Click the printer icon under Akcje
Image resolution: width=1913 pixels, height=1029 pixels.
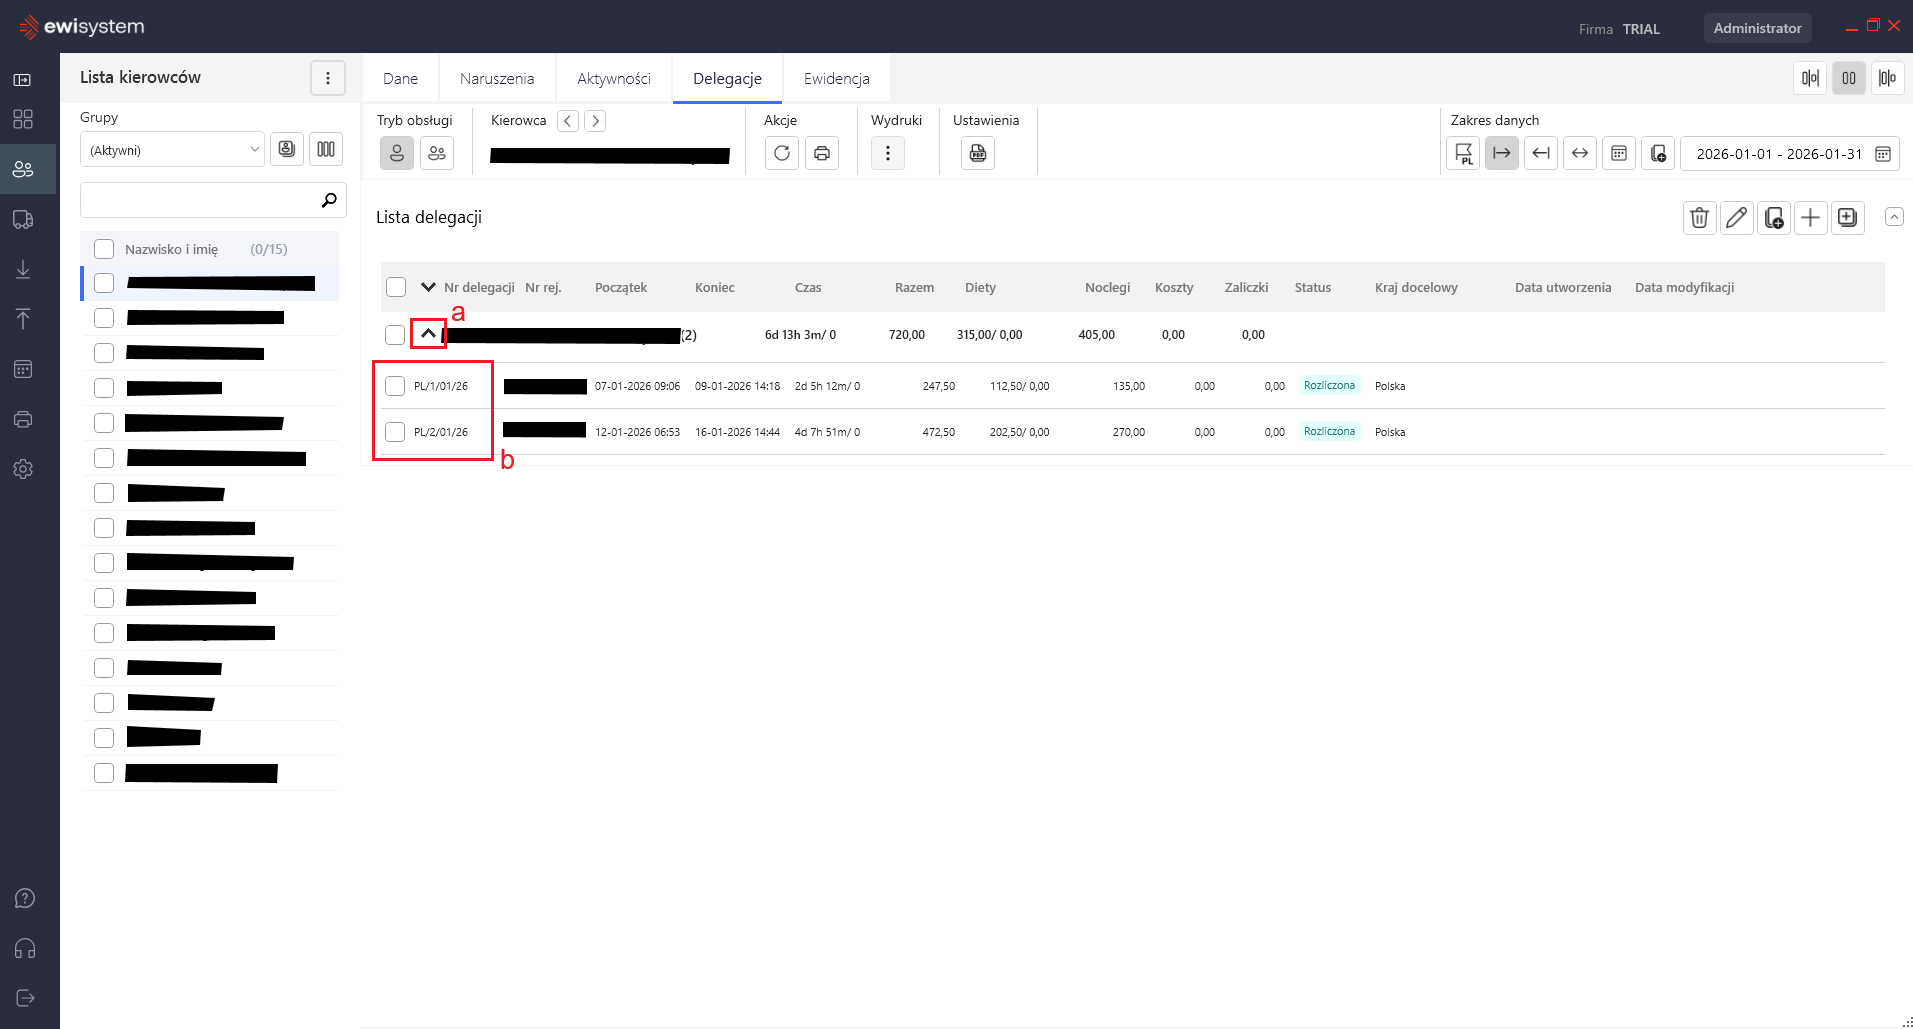tap(822, 153)
